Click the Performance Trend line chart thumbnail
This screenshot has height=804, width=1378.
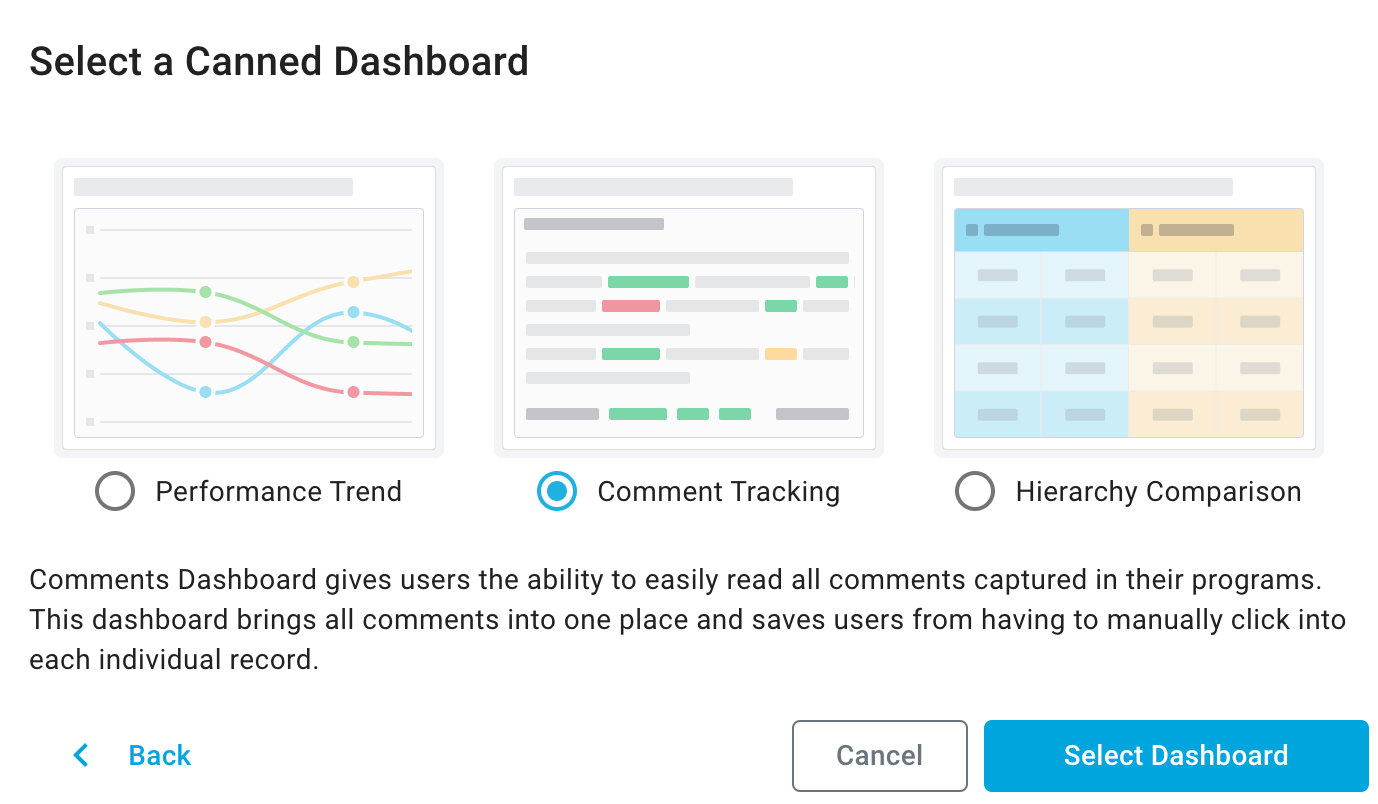coord(249,308)
